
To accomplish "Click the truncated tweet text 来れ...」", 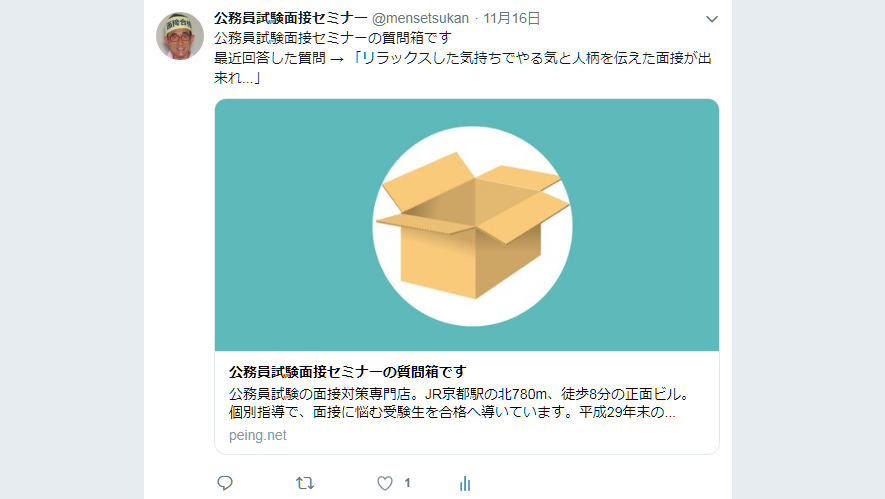I will click(238, 78).
